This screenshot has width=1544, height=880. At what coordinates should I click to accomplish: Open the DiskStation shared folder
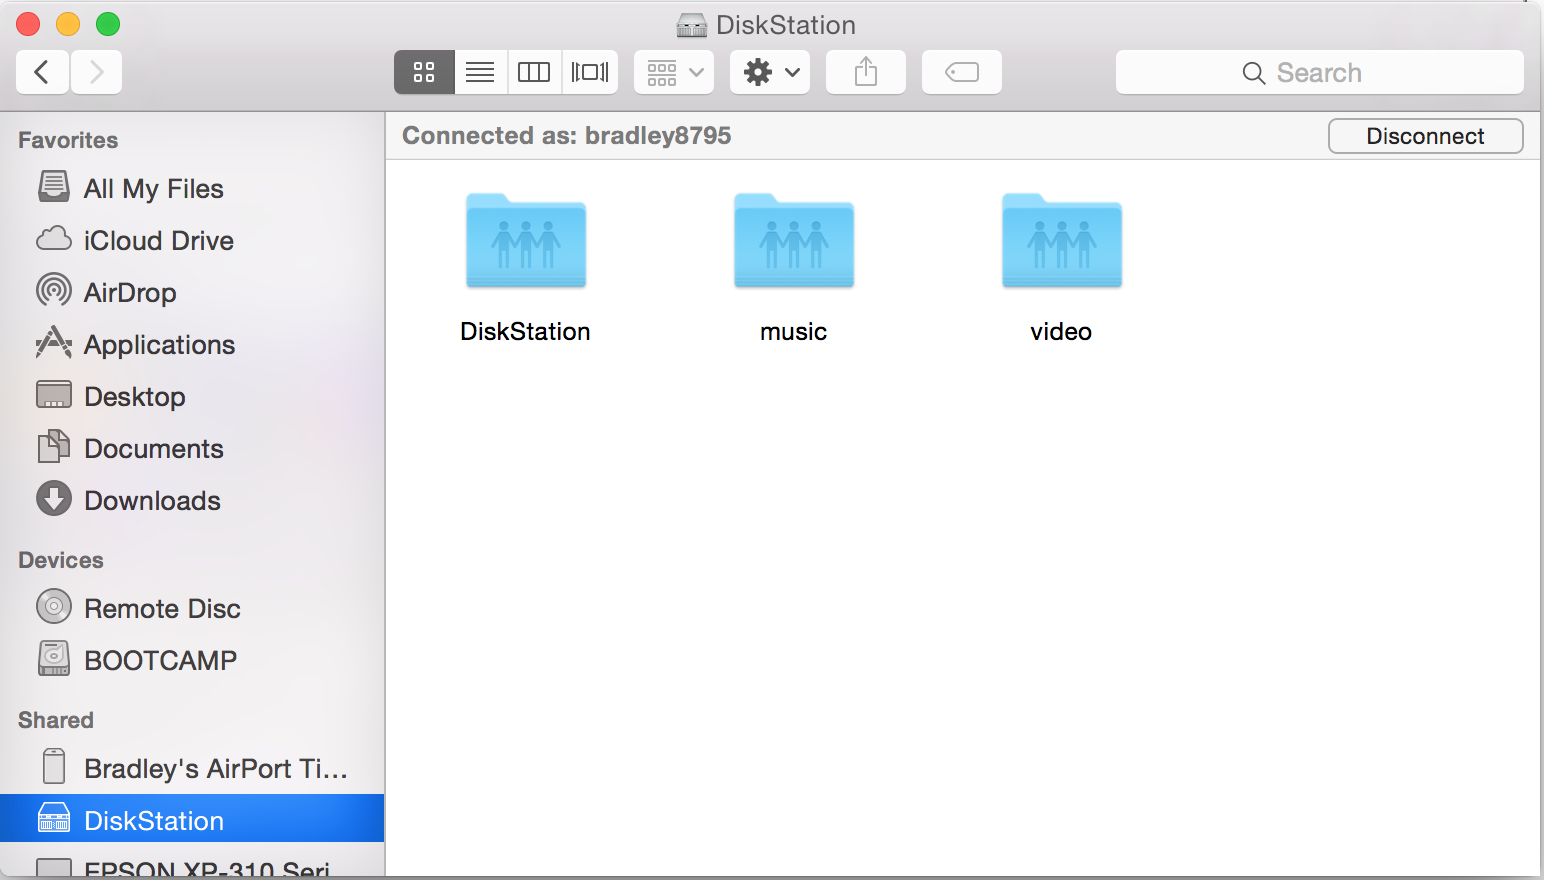coord(526,241)
